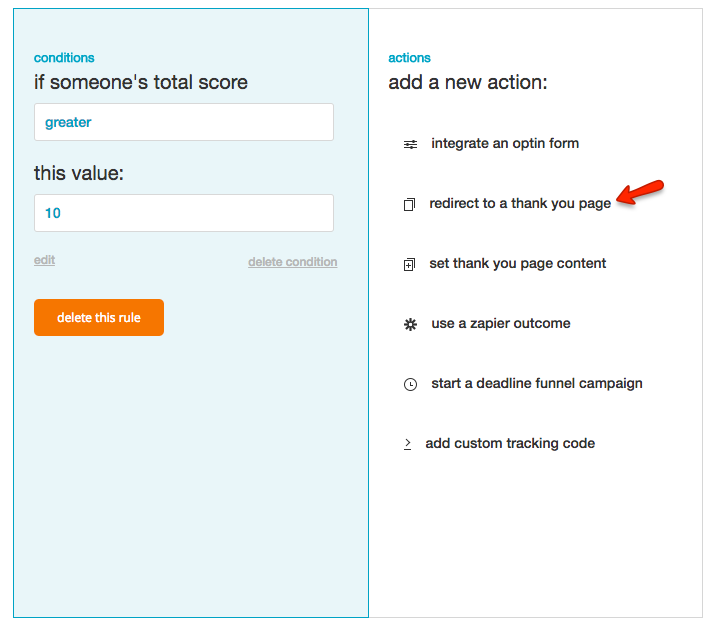Screen dimensions: 713x627
Task: Click the "add a new action:" heading
Action: [468, 82]
